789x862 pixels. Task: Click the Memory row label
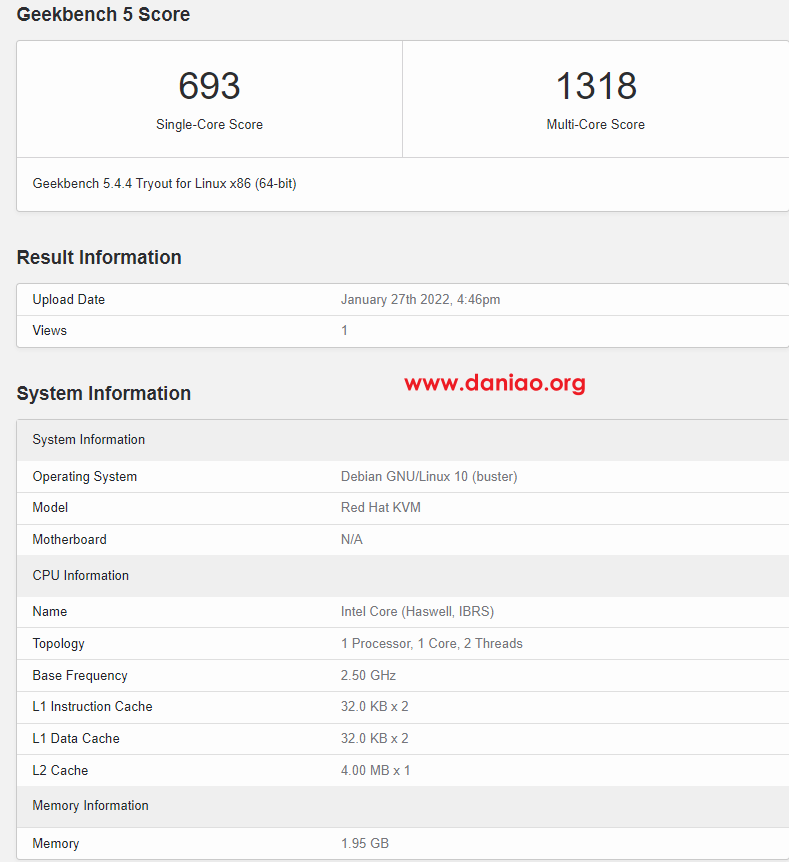[x=56, y=843]
